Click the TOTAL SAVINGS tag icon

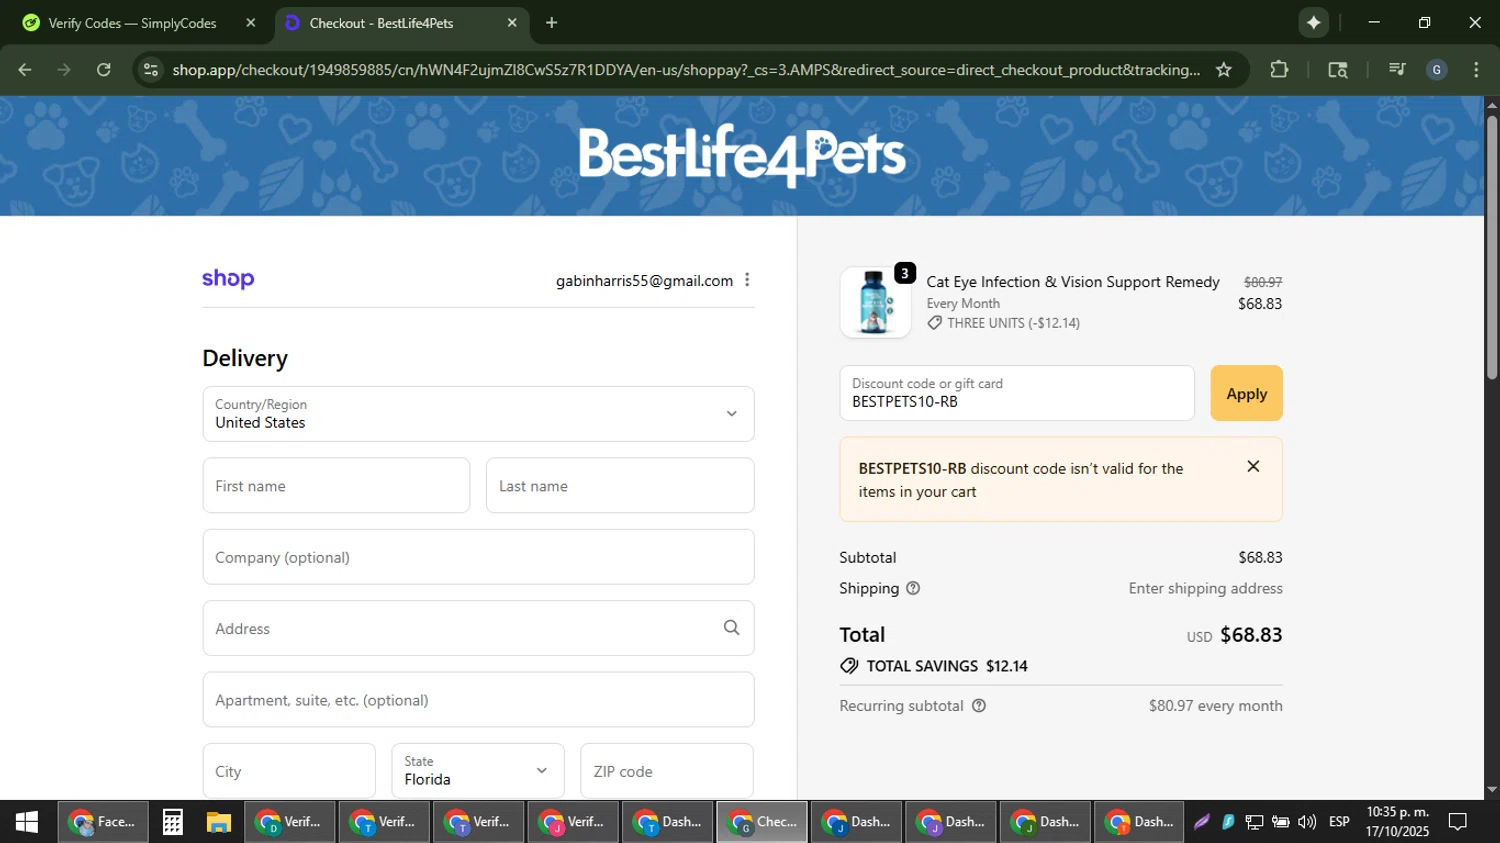point(849,666)
